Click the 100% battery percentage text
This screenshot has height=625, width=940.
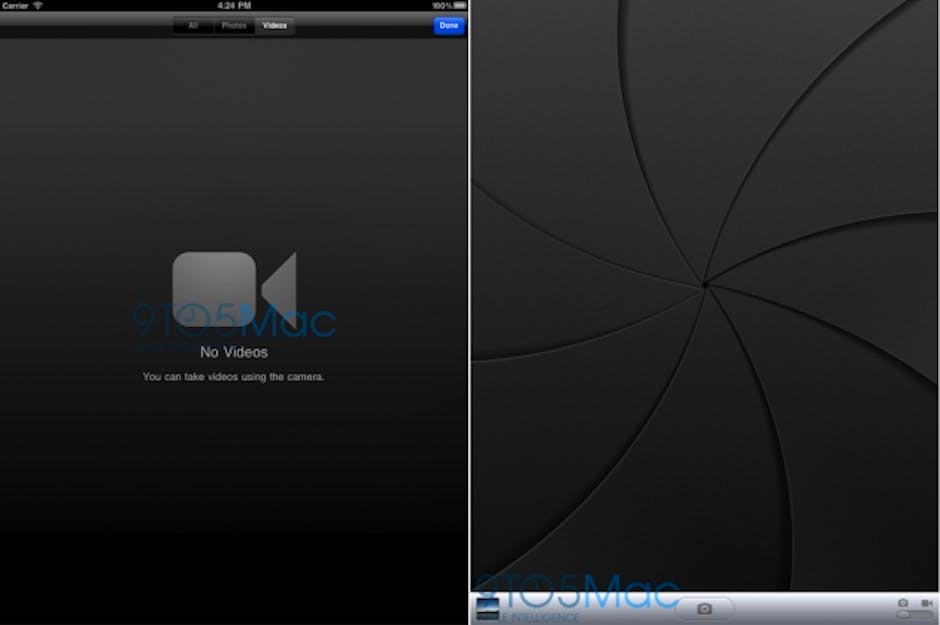click(x=441, y=5)
